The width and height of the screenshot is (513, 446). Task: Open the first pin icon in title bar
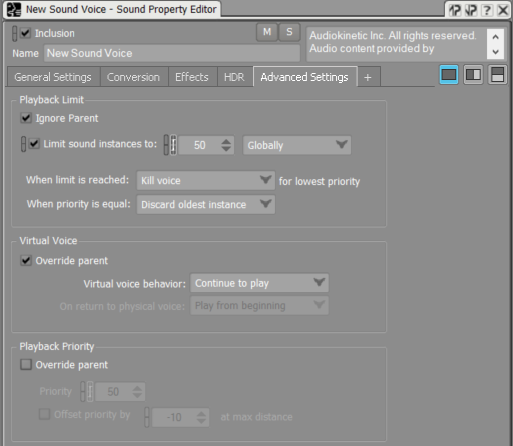coord(455,10)
